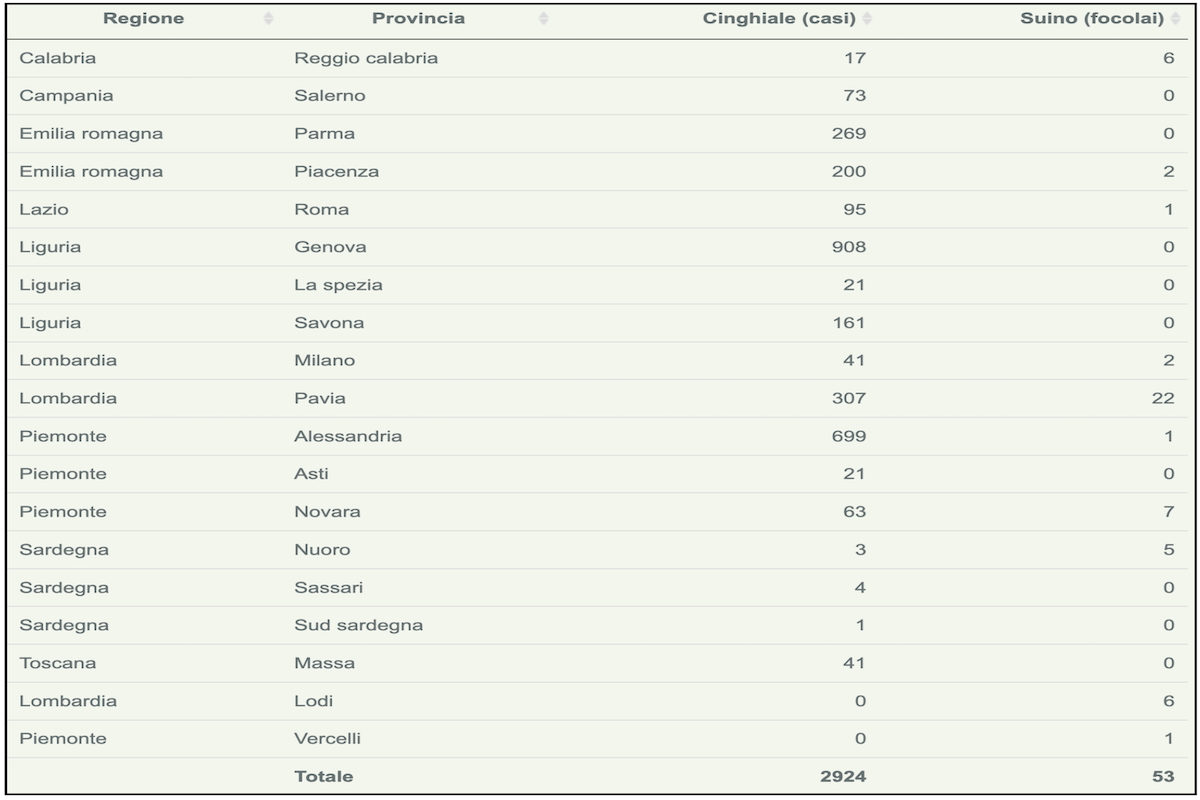Click the Calabria region cell

click(x=58, y=58)
